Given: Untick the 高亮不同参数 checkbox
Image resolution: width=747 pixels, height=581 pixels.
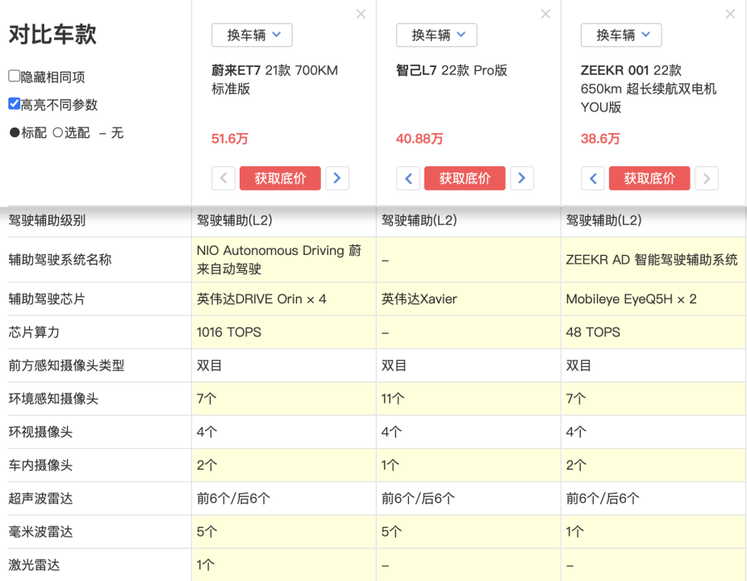Looking at the screenshot, I should [14, 103].
